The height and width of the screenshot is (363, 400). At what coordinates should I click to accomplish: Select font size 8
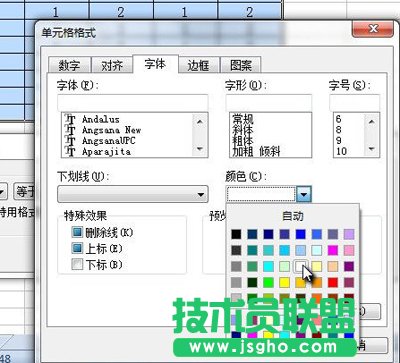point(339,130)
